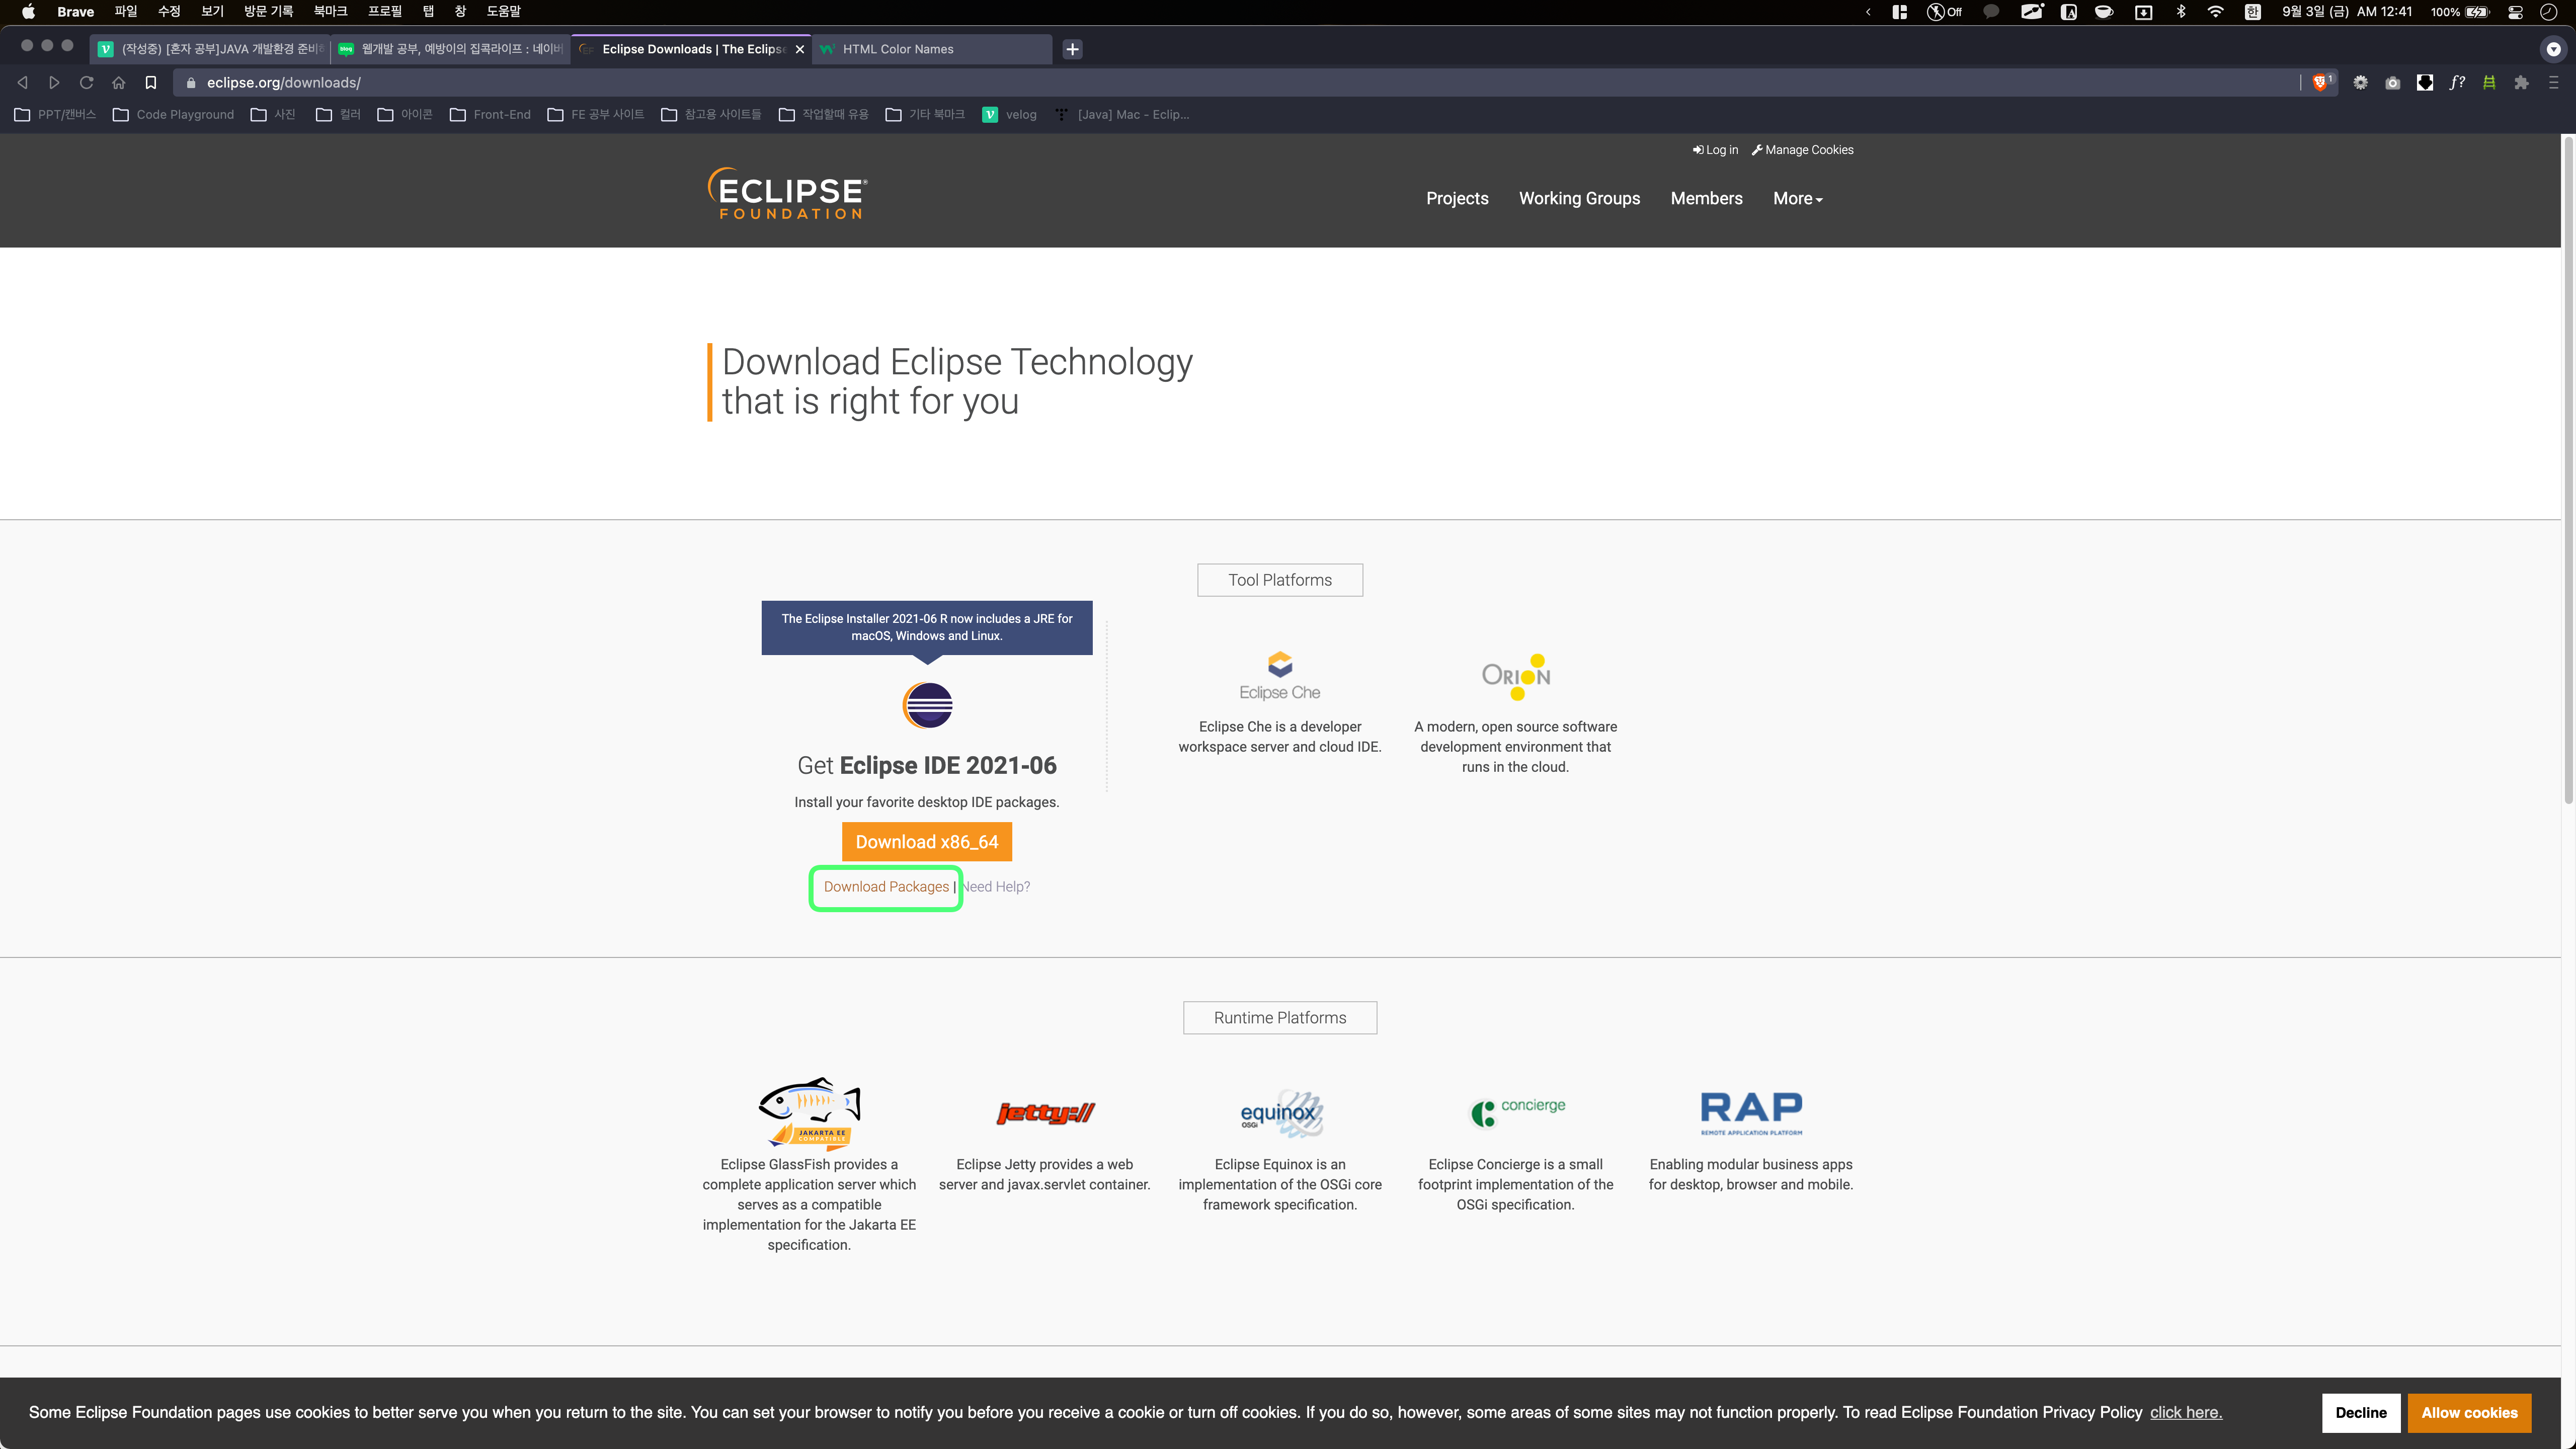
Task: Open the tab search dropdown arrow
Action: coord(2552,49)
